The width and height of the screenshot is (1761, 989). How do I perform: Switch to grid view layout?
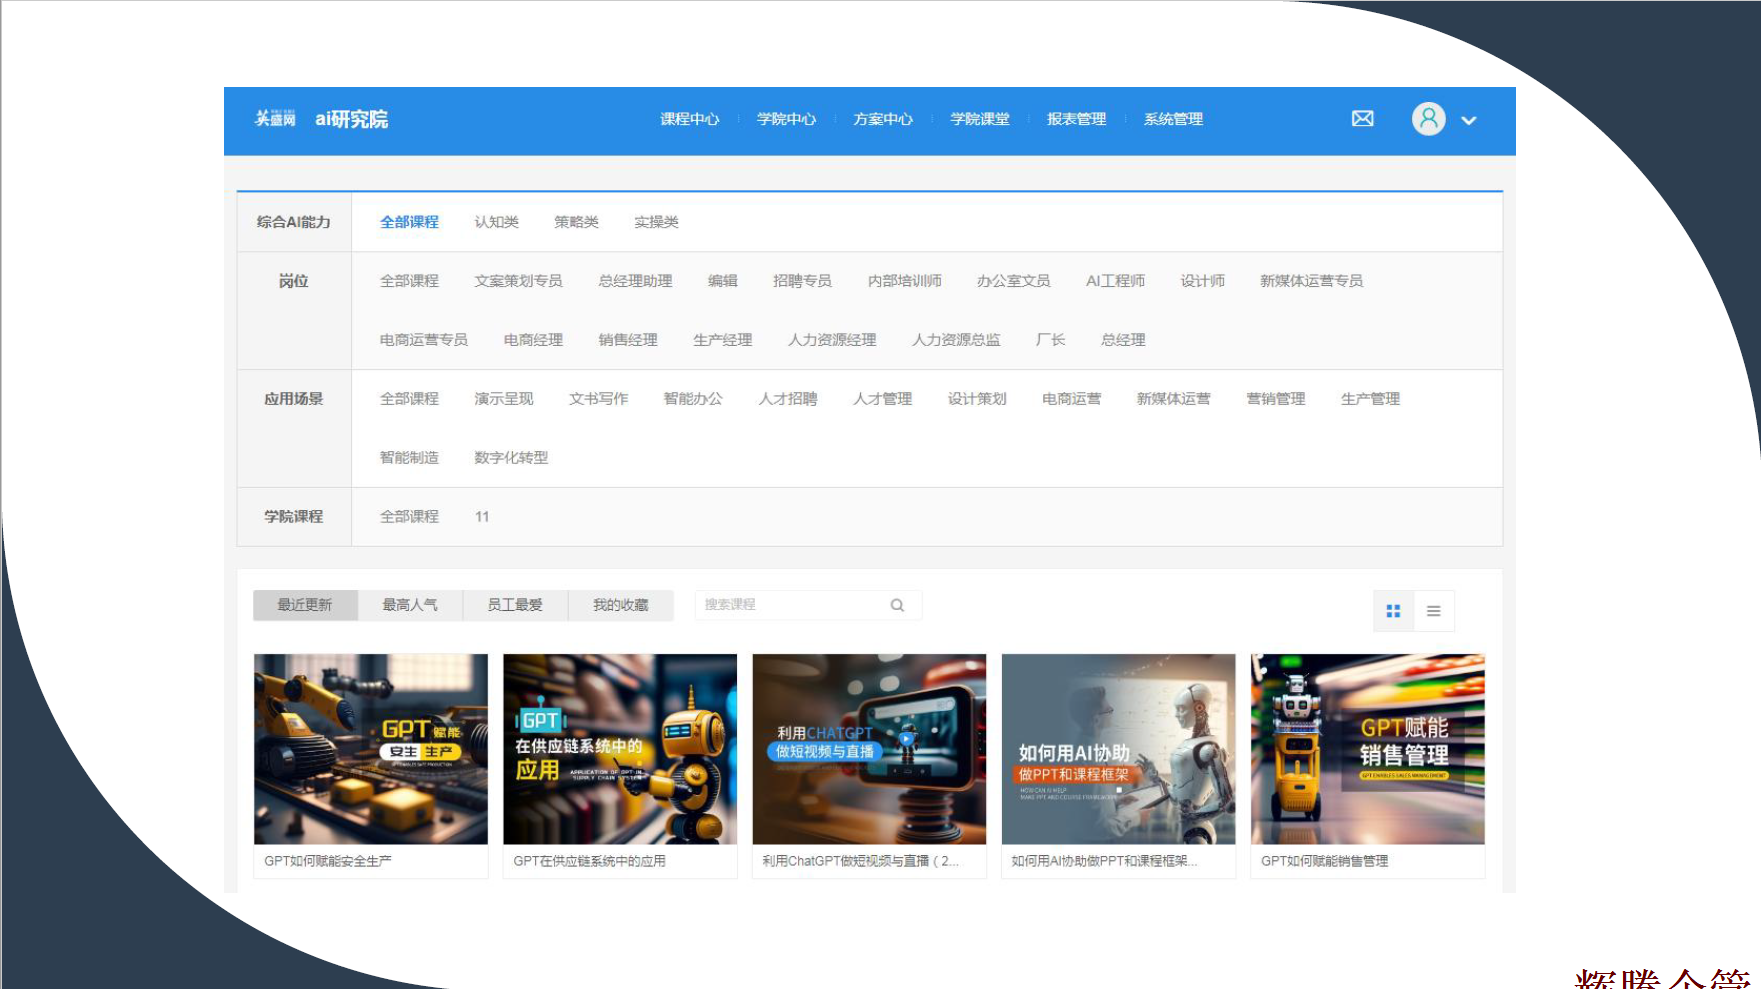click(1393, 611)
